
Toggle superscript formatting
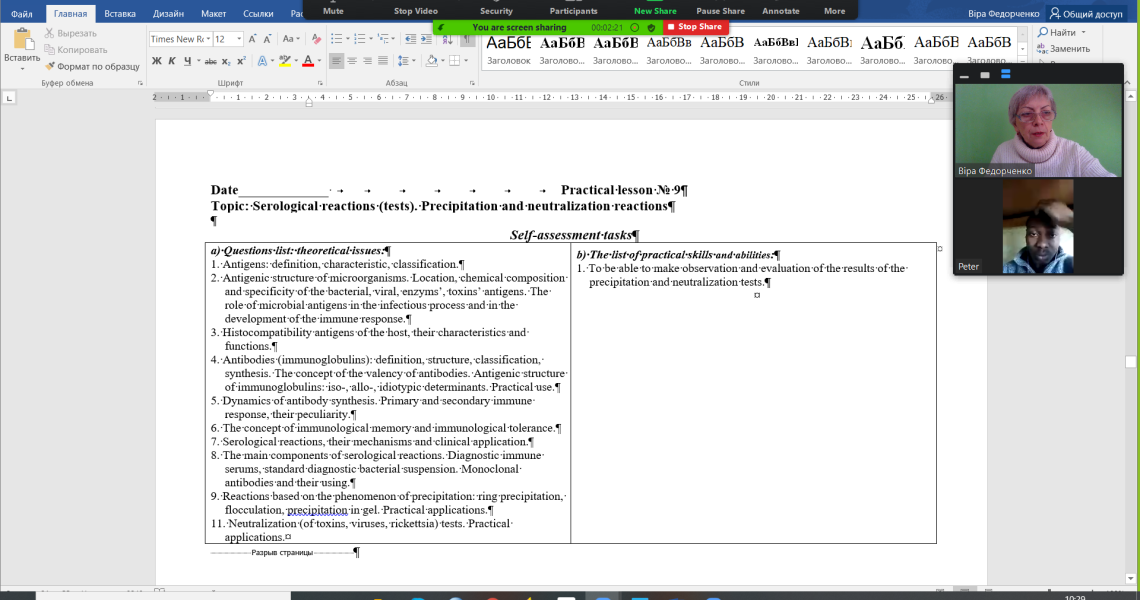(x=241, y=61)
